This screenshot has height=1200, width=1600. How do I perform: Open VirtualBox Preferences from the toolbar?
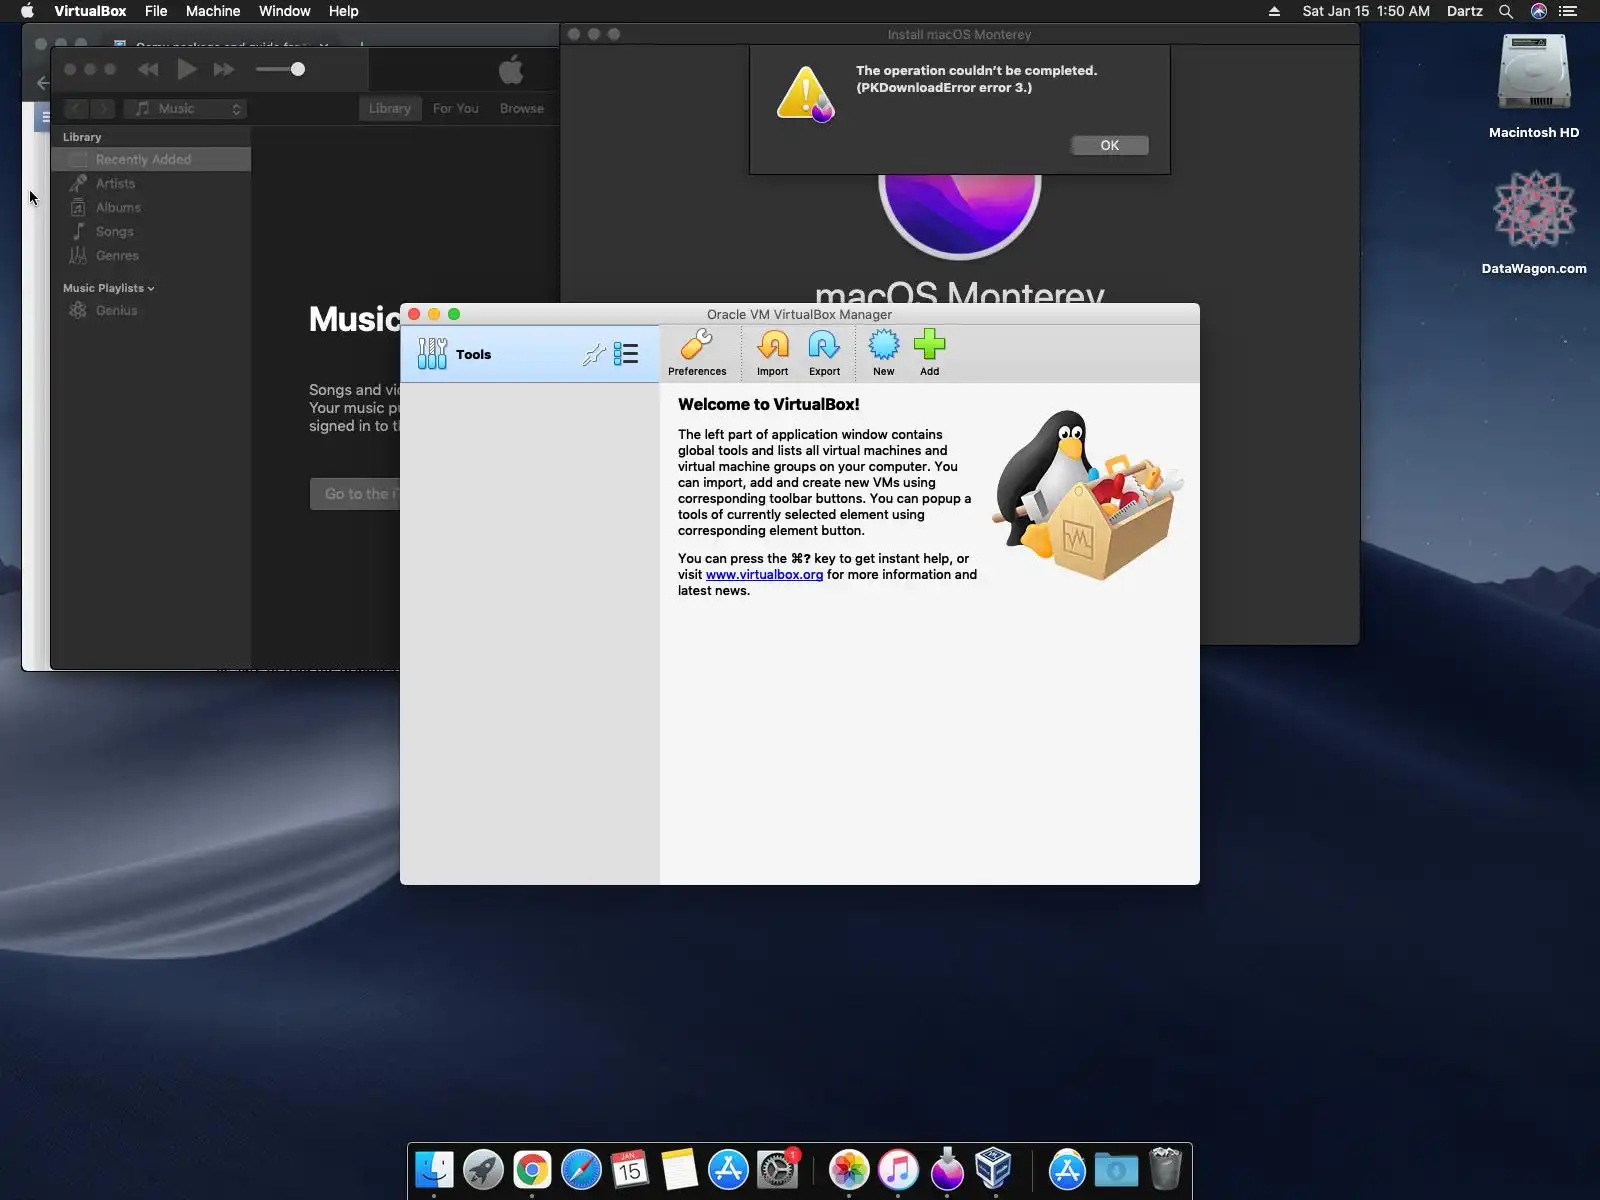(697, 354)
